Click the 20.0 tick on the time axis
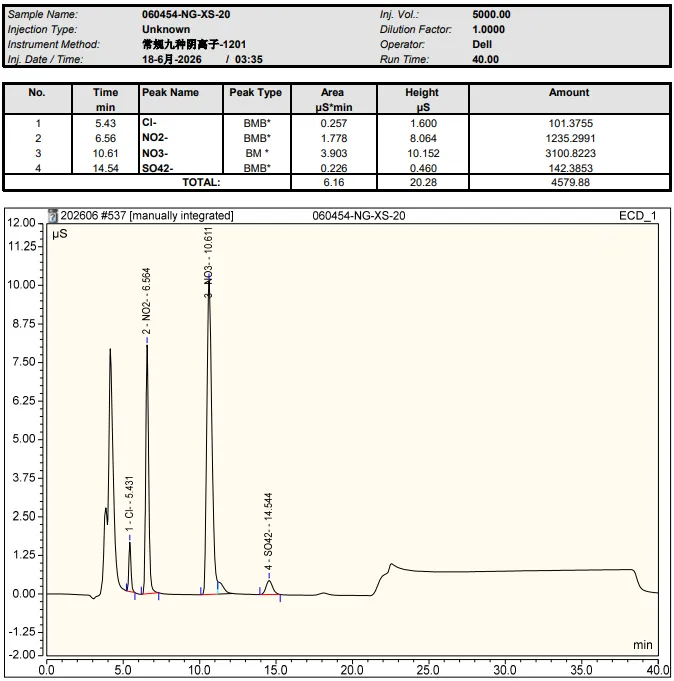This screenshot has height=681, width=674. click(352, 670)
